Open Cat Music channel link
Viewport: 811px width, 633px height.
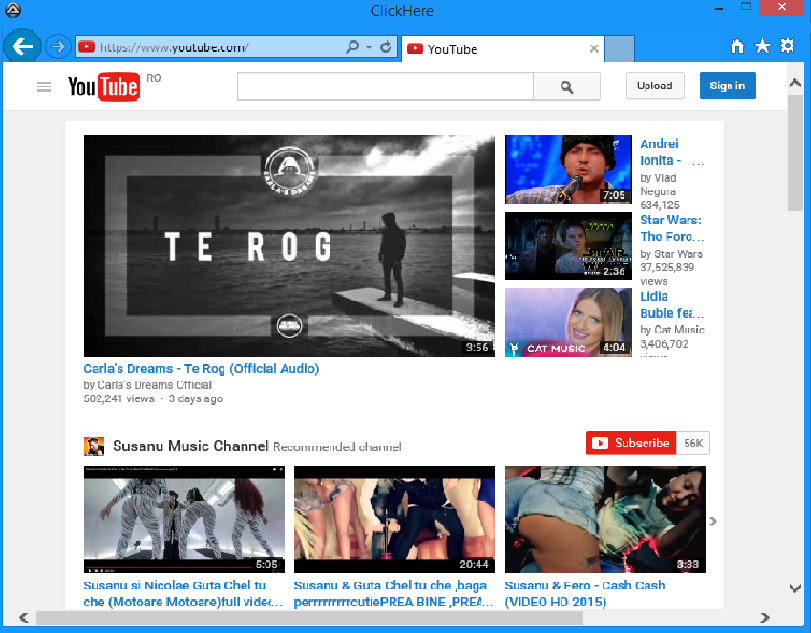pos(680,329)
